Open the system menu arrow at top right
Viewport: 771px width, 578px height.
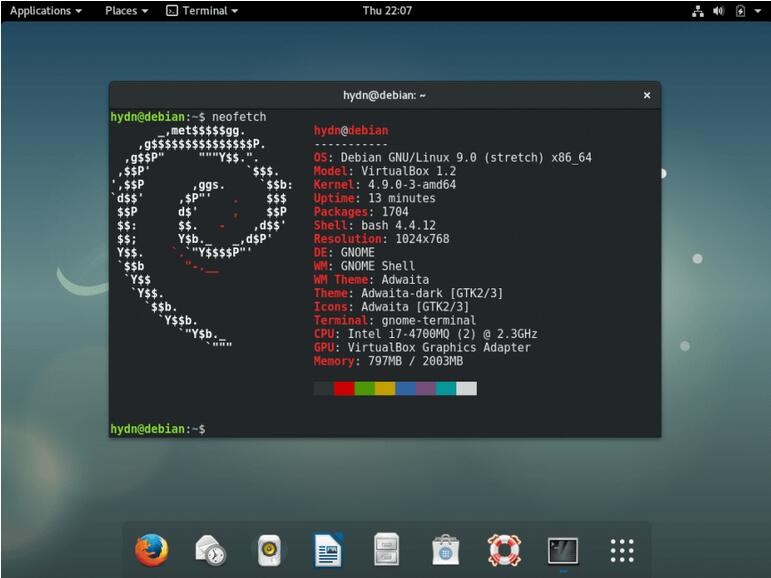click(758, 11)
